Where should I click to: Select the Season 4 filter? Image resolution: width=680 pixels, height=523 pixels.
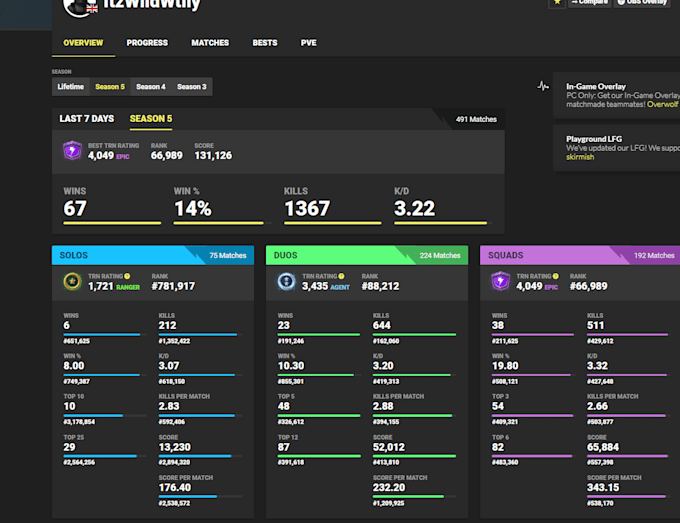coord(150,87)
